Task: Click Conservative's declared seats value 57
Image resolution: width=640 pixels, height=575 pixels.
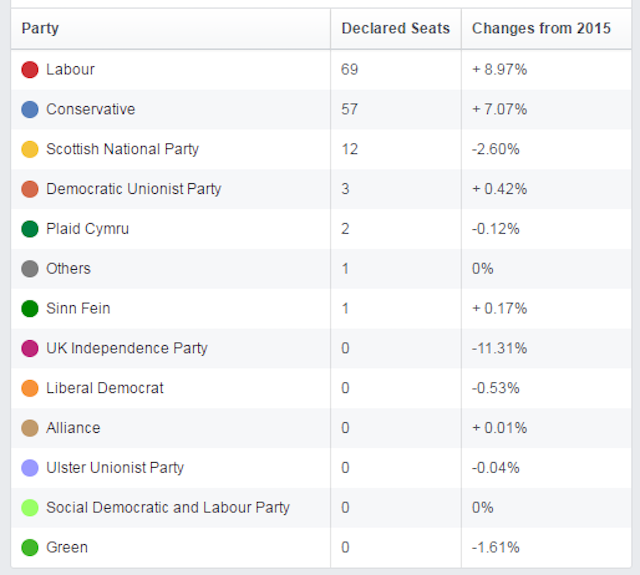Action: pos(349,109)
